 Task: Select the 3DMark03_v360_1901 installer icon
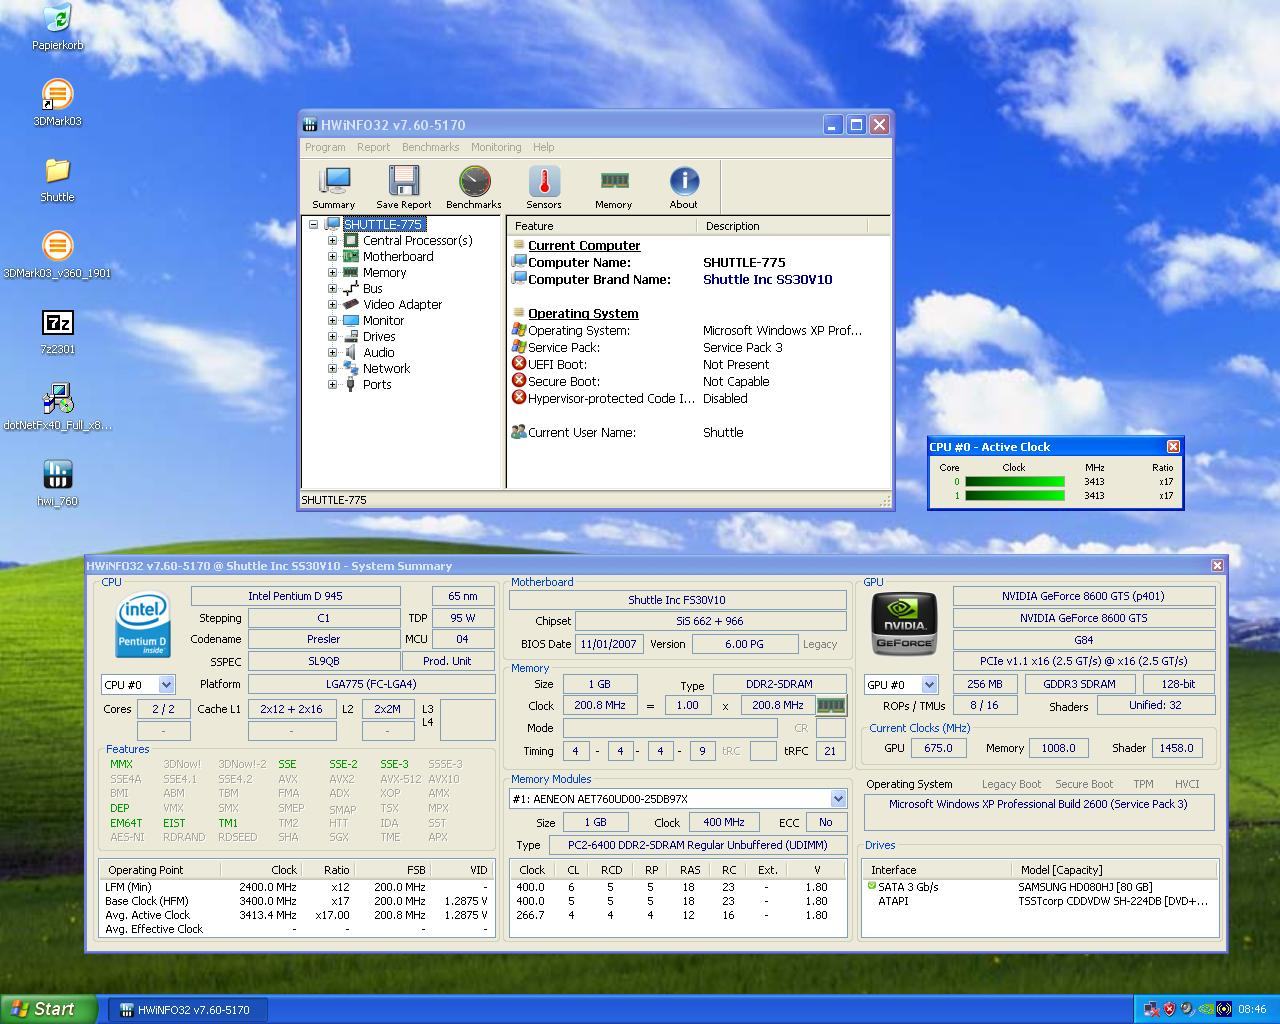coord(58,255)
